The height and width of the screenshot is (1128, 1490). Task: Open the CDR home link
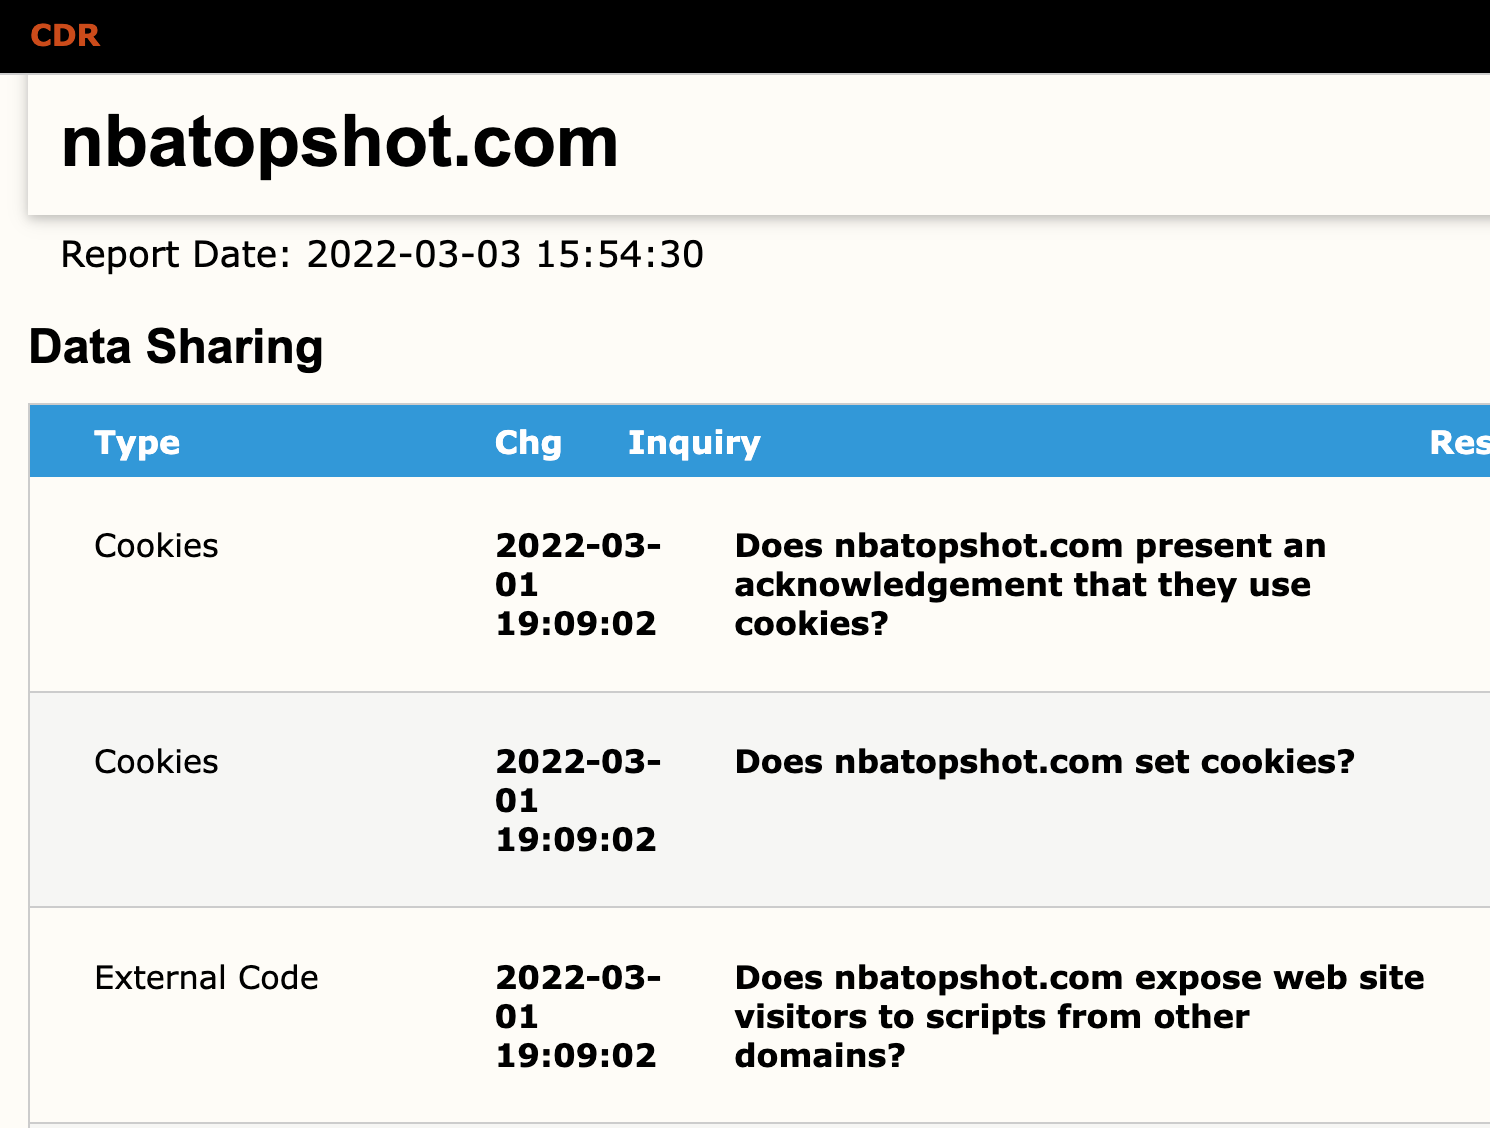(65, 35)
